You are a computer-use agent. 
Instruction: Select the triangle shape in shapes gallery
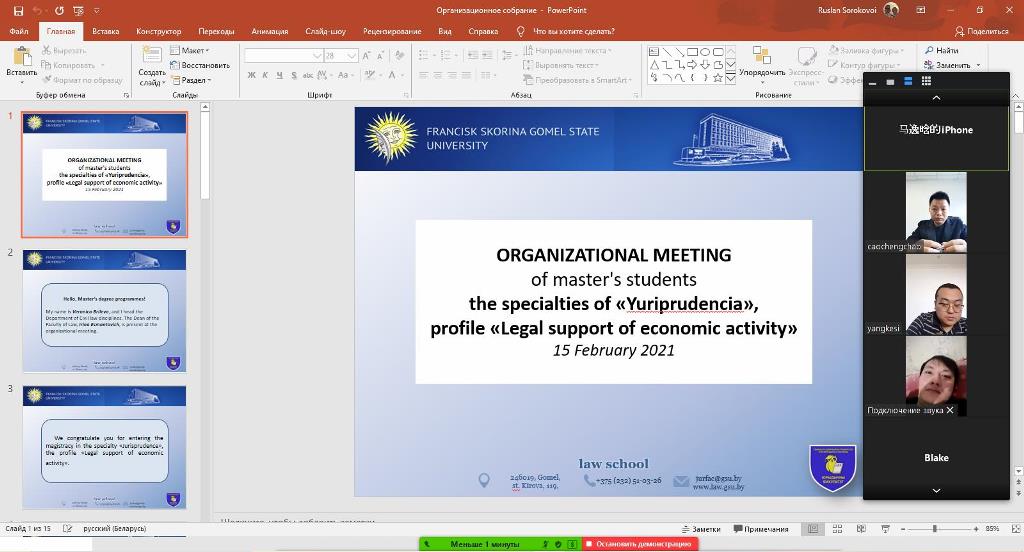pyautogui.click(x=654, y=65)
